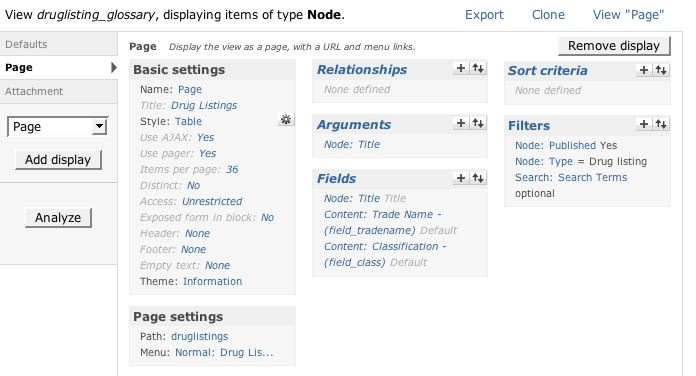This screenshot has width=696, height=376.
Task: Add a new argument with plus icon
Action: [461, 123]
